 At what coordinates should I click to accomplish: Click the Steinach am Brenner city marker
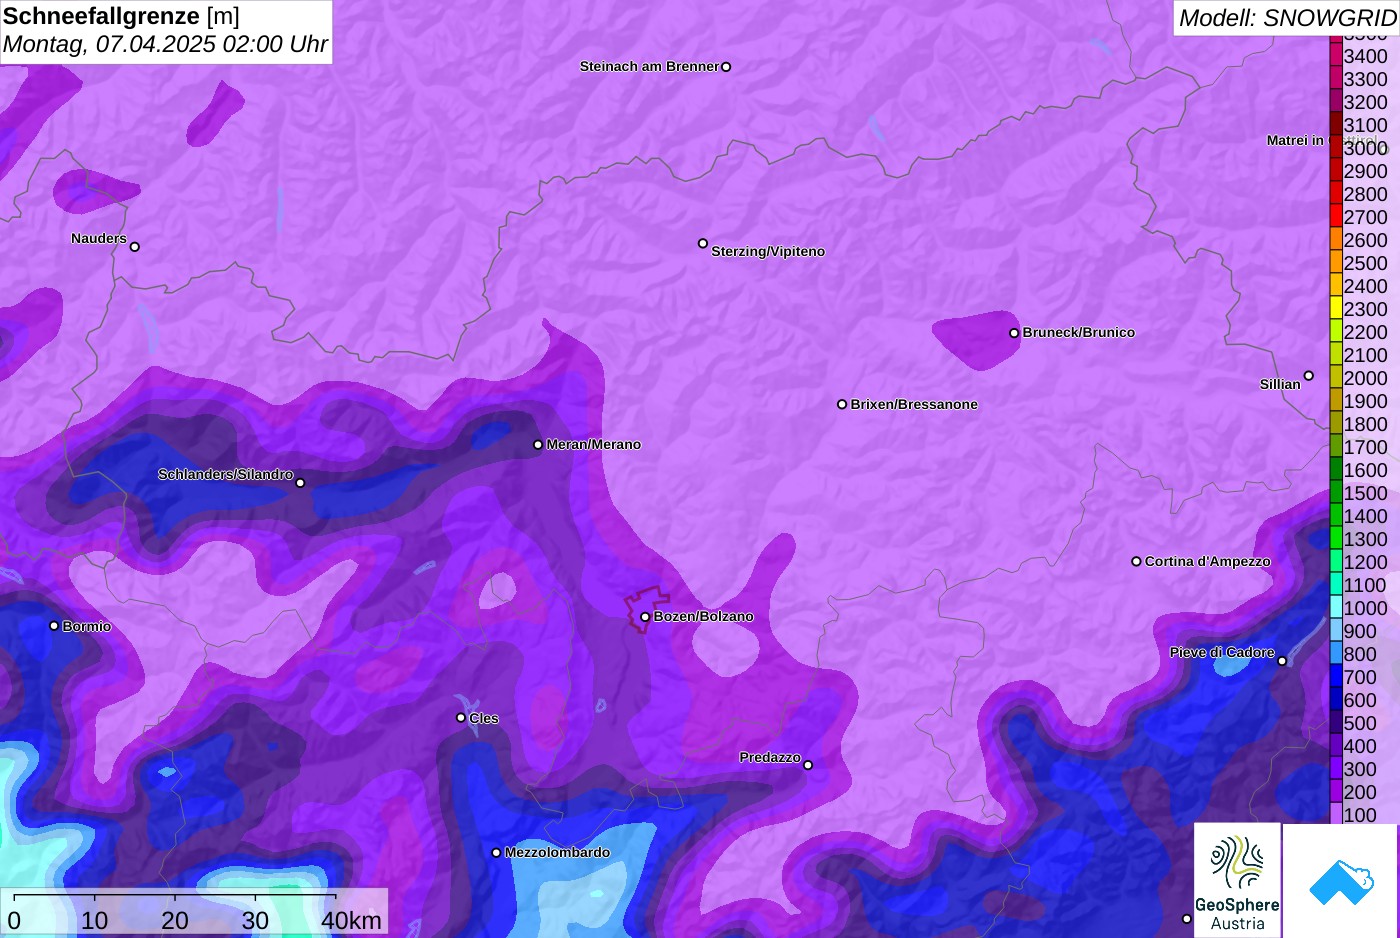(x=726, y=67)
